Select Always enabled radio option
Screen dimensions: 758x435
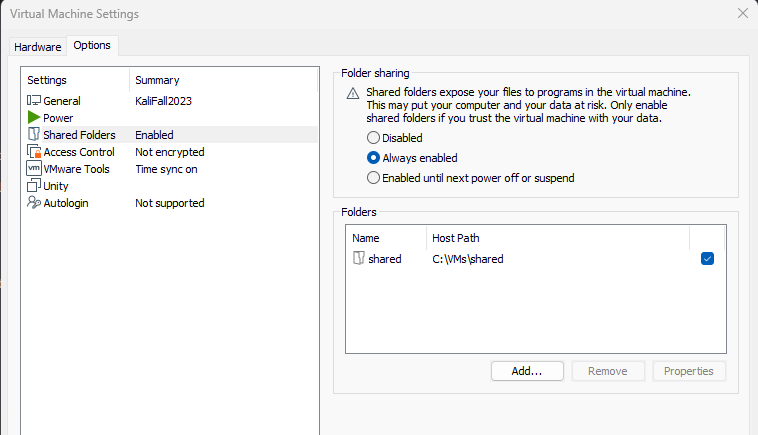click(x=373, y=158)
